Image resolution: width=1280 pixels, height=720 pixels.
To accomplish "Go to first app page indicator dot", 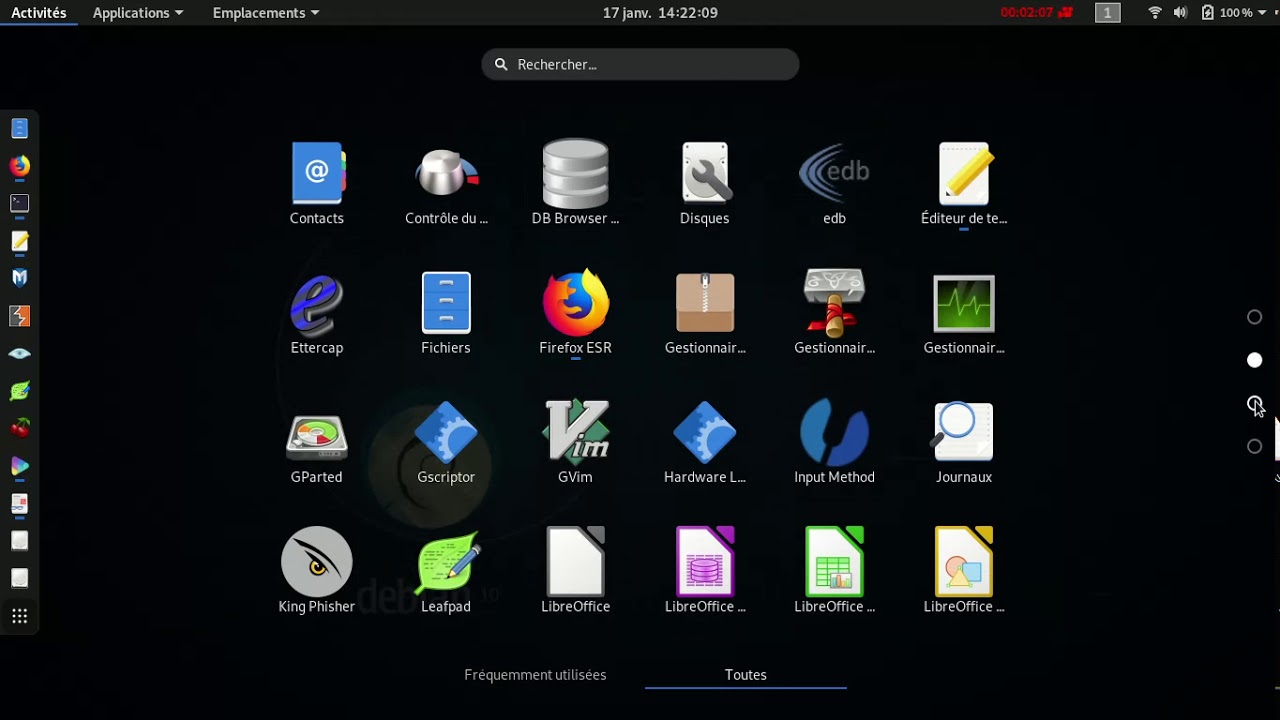I will click(x=1254, y=317).
